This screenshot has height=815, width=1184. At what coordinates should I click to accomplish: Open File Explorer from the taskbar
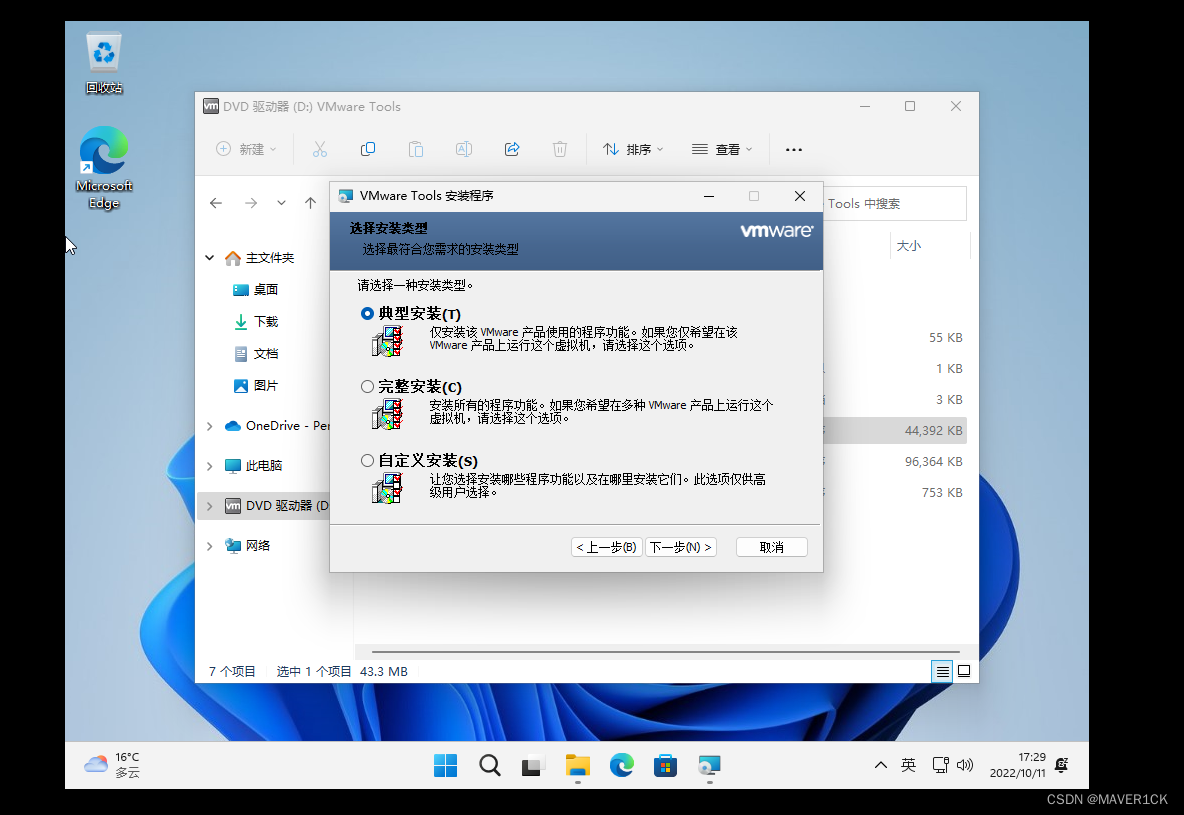tap(578, 765)
